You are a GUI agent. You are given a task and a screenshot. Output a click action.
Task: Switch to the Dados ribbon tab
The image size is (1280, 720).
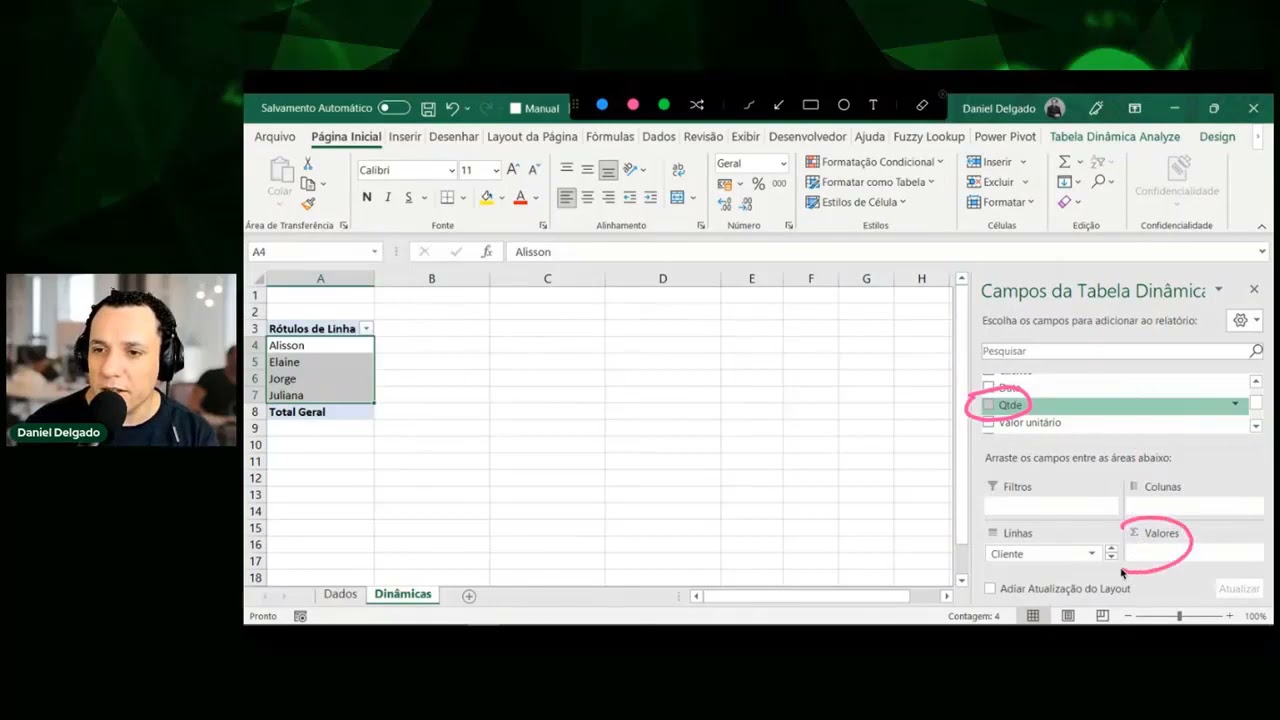point(659,137)
